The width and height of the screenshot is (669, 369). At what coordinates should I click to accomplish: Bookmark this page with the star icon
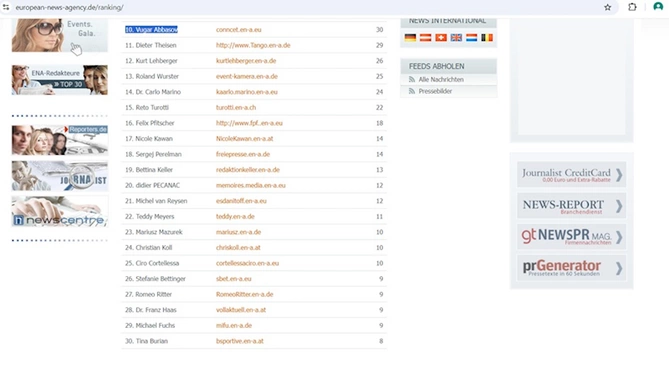point(608,7)
